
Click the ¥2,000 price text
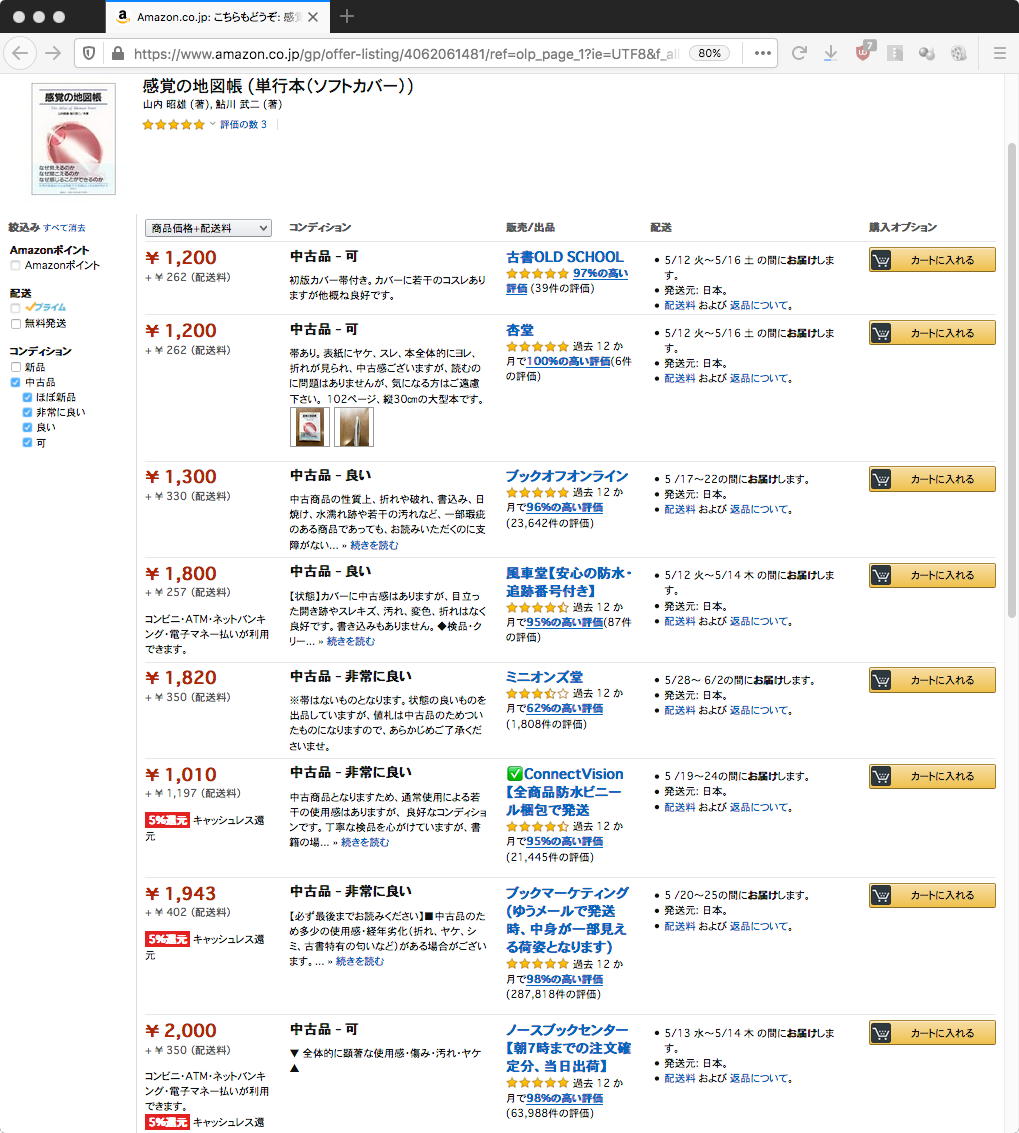coord(181,1030)
